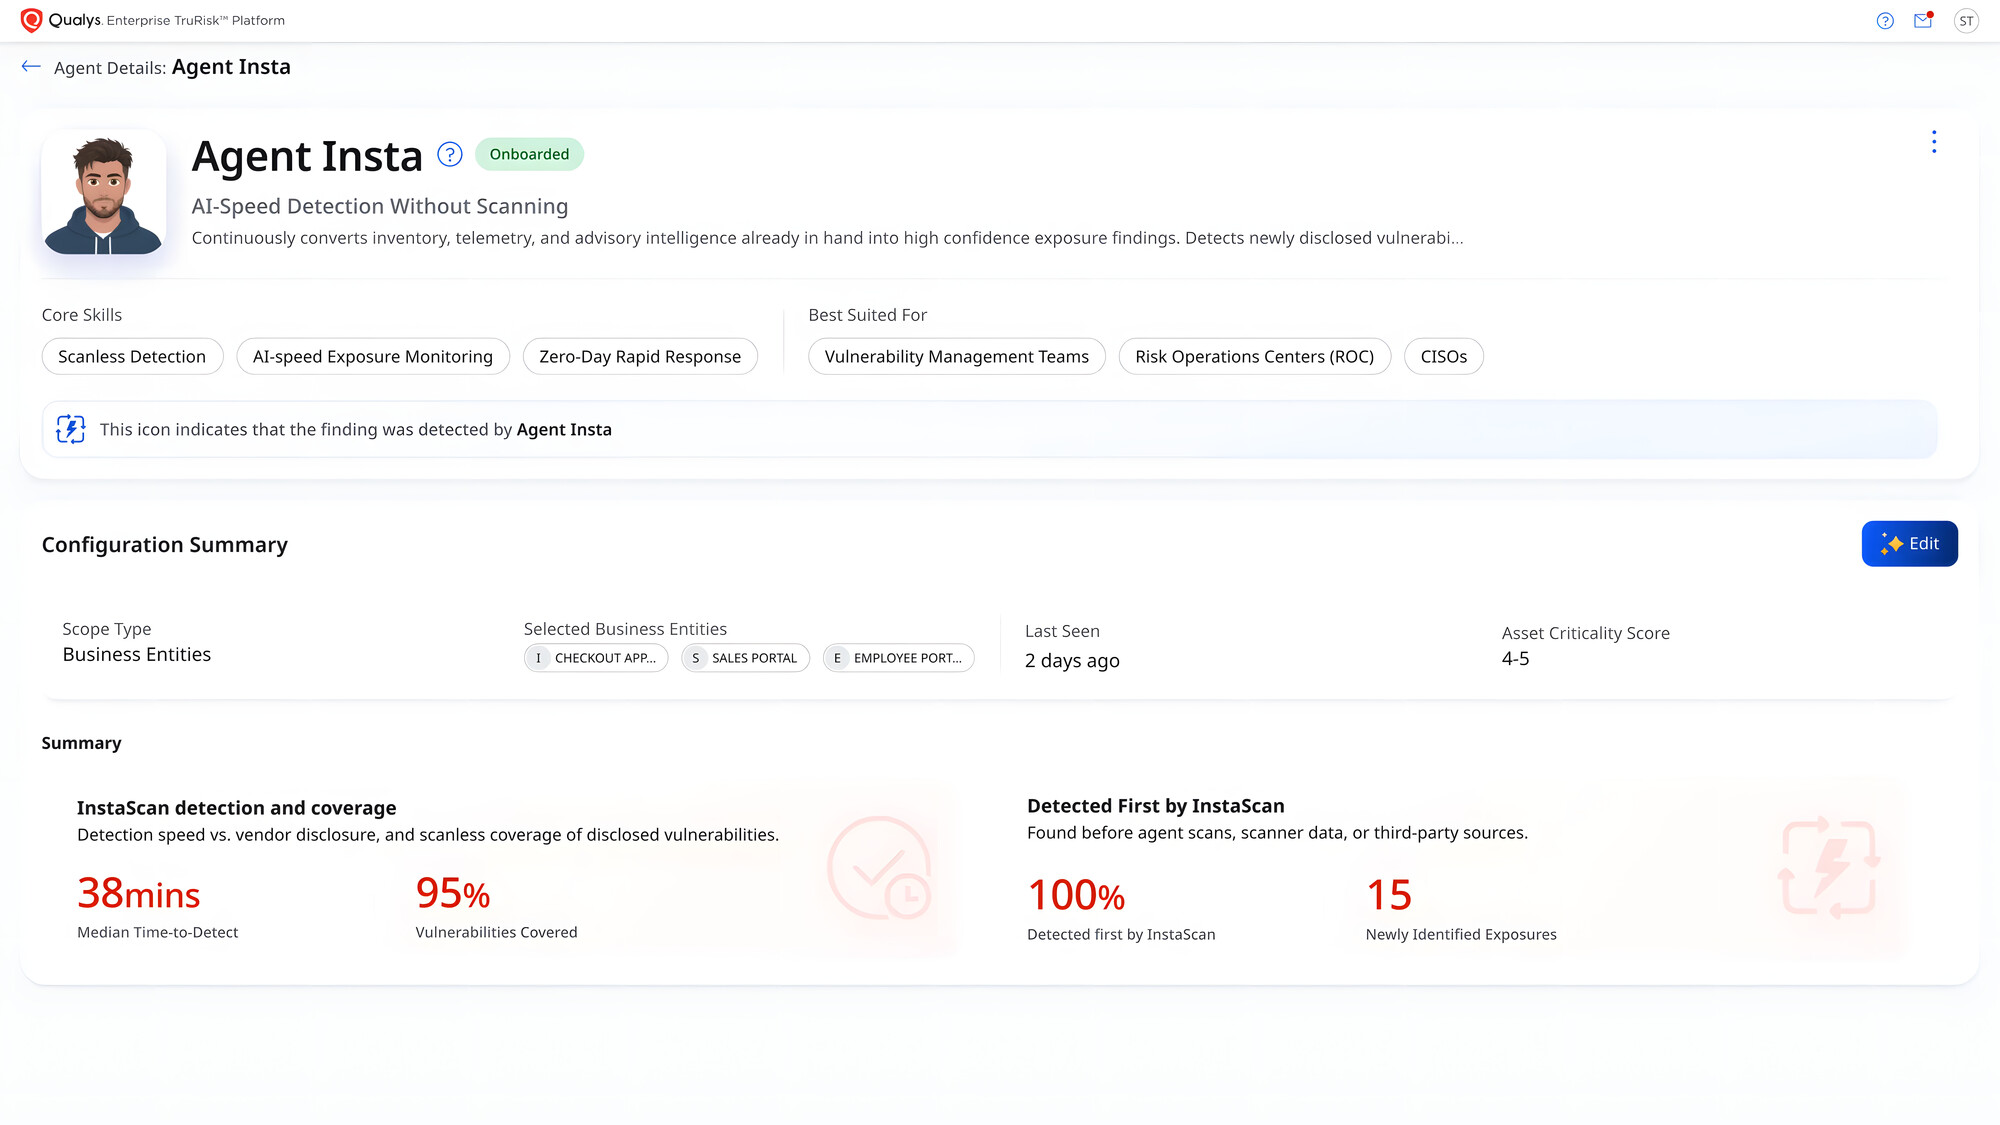The height and width of the screenshot is (1125, 2000).
Task: Click the Asset Criticality Score value 4-5
Action: click(1515, 659)
